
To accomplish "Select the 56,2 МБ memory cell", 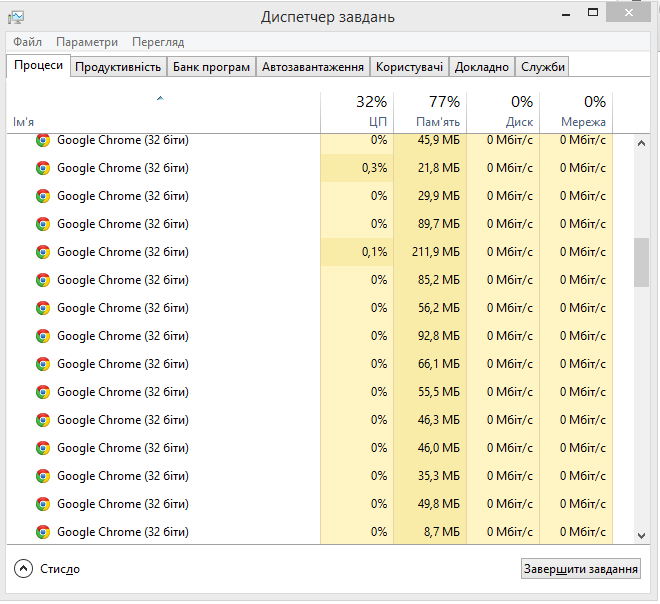I will 430,308.
